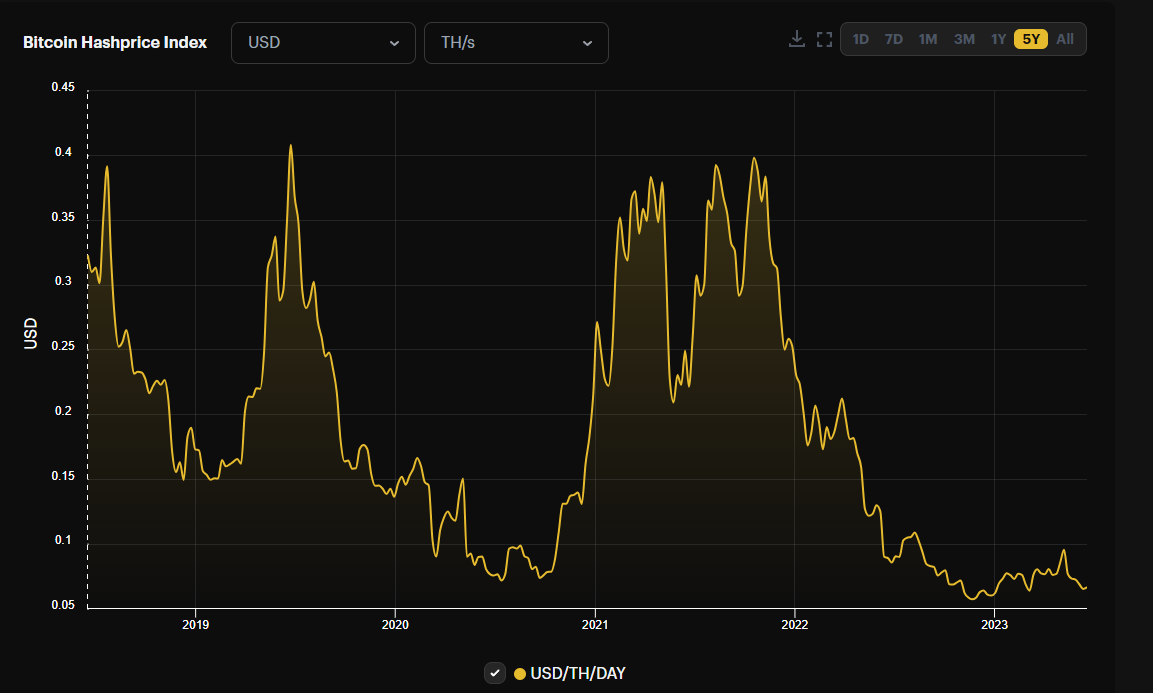
Task: Click the 0.15 y-axis value
Action: [x=63, y=476]
